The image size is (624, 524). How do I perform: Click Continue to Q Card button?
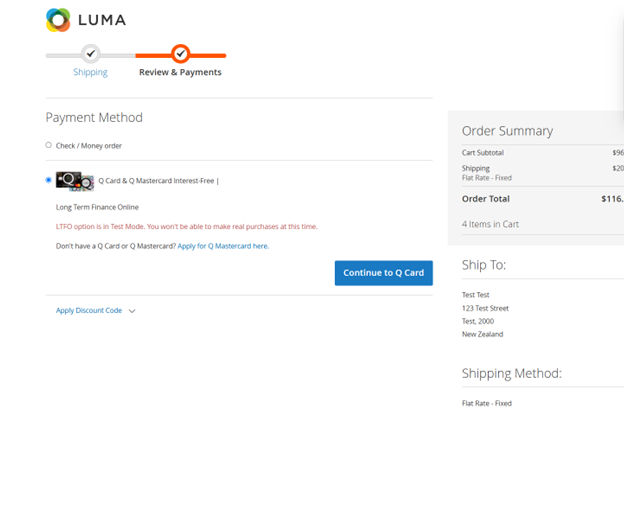384,273
